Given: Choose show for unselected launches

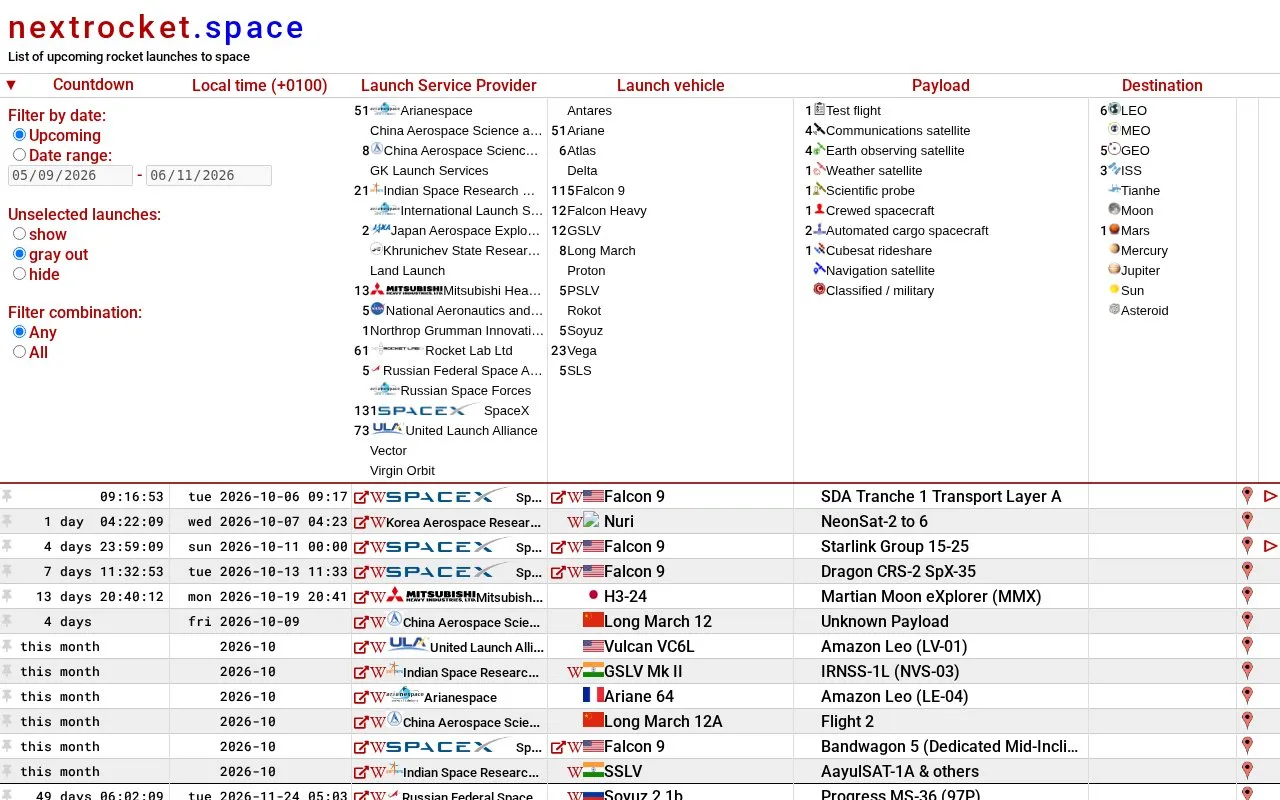Looking at the screenshot, I should coord(19,234).
